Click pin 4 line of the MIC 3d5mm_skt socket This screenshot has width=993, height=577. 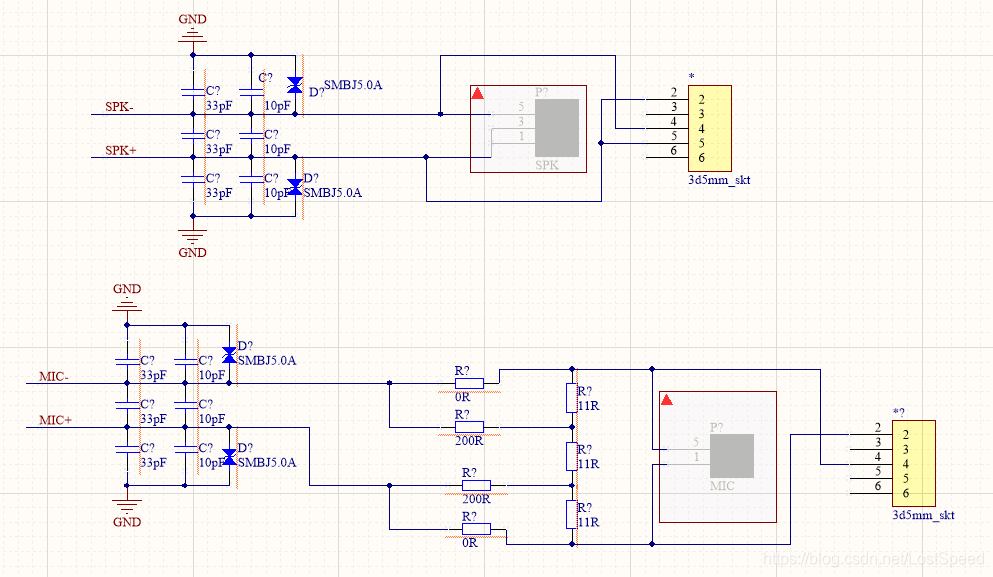pyautogui.click(x=871, y=464)
